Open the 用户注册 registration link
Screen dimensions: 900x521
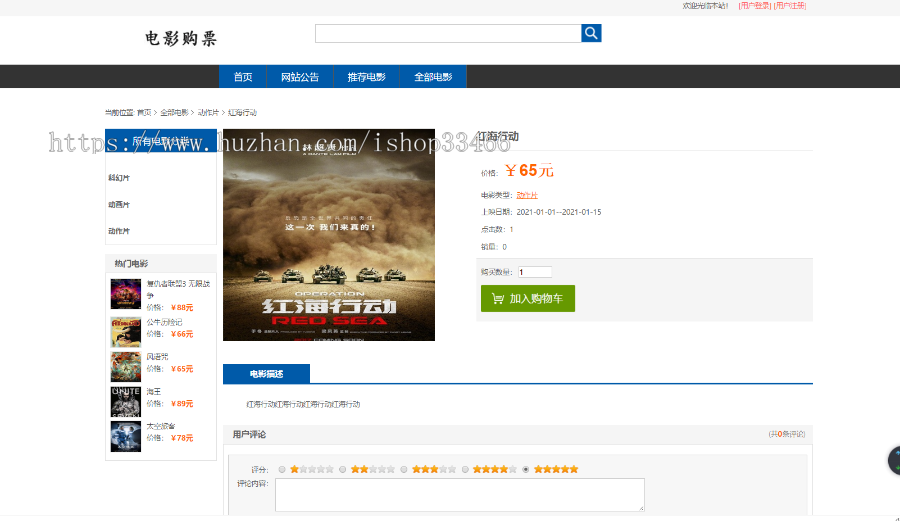(790, 6)
